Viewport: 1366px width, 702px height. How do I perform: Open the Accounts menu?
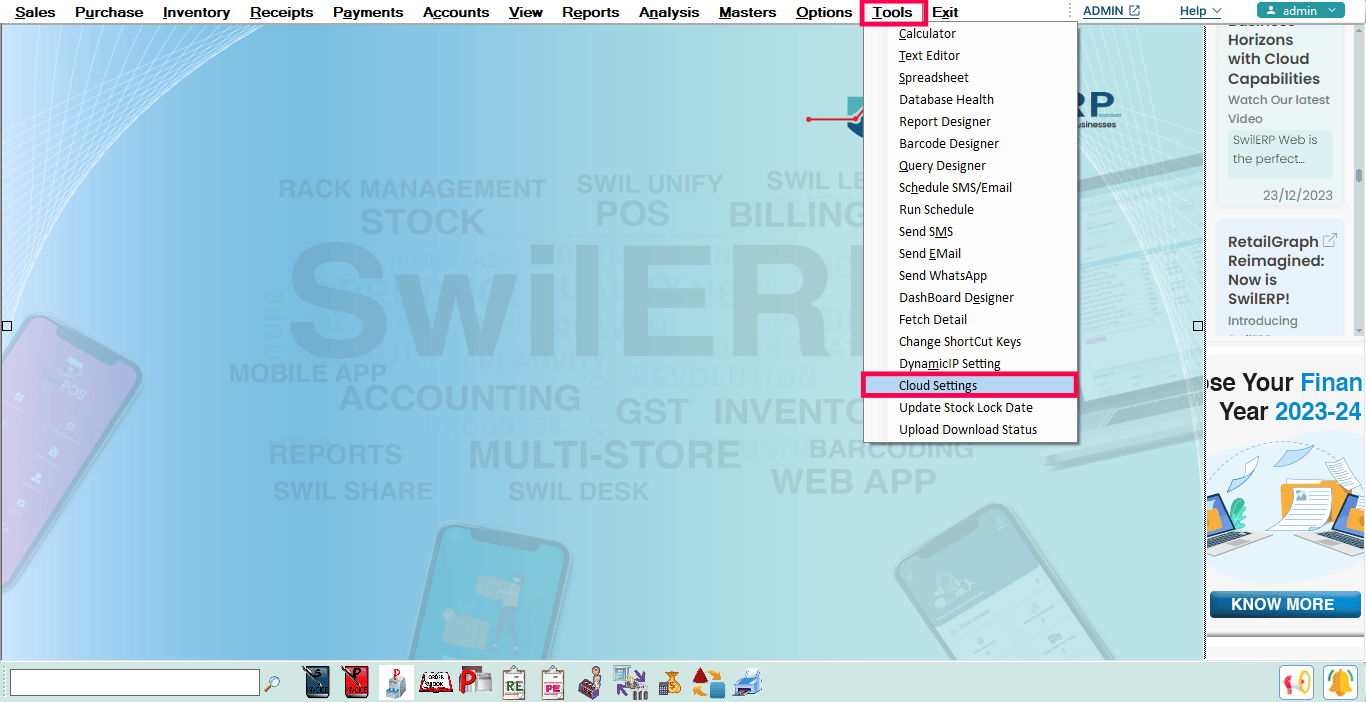coord(456,12)
